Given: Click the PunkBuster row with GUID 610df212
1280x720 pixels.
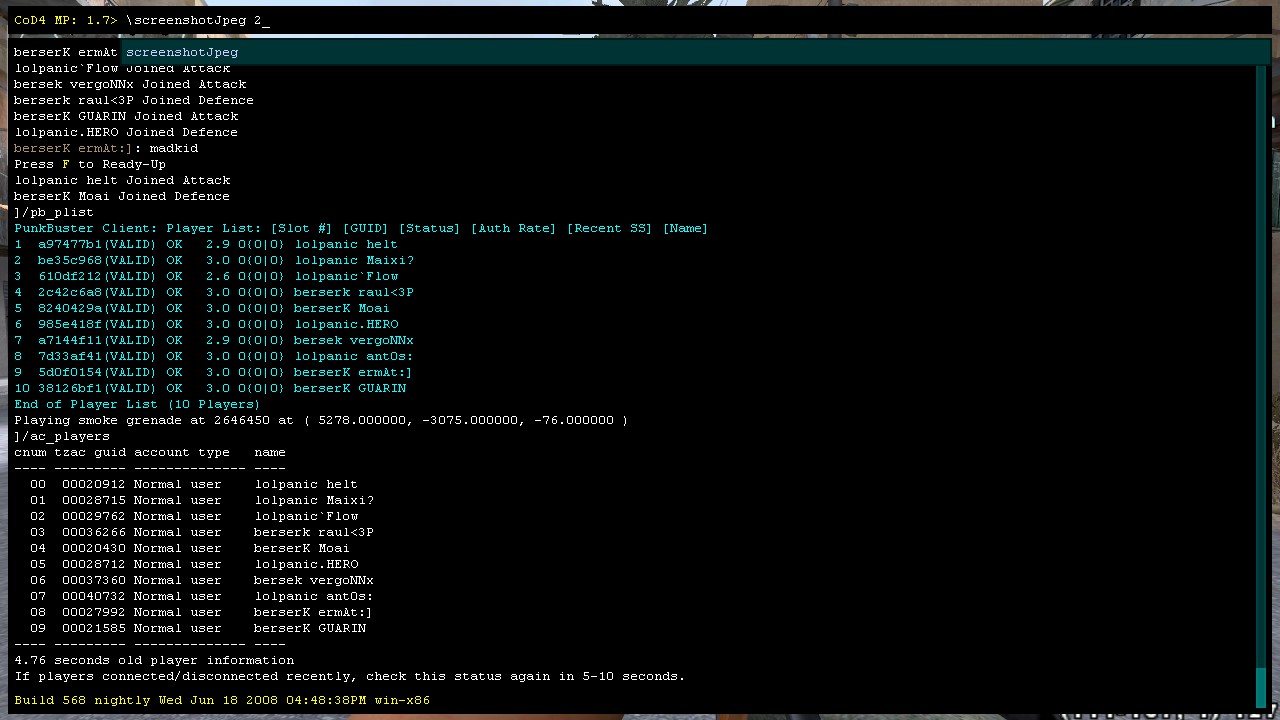Looking at the screenshot, I should [206, 276].
